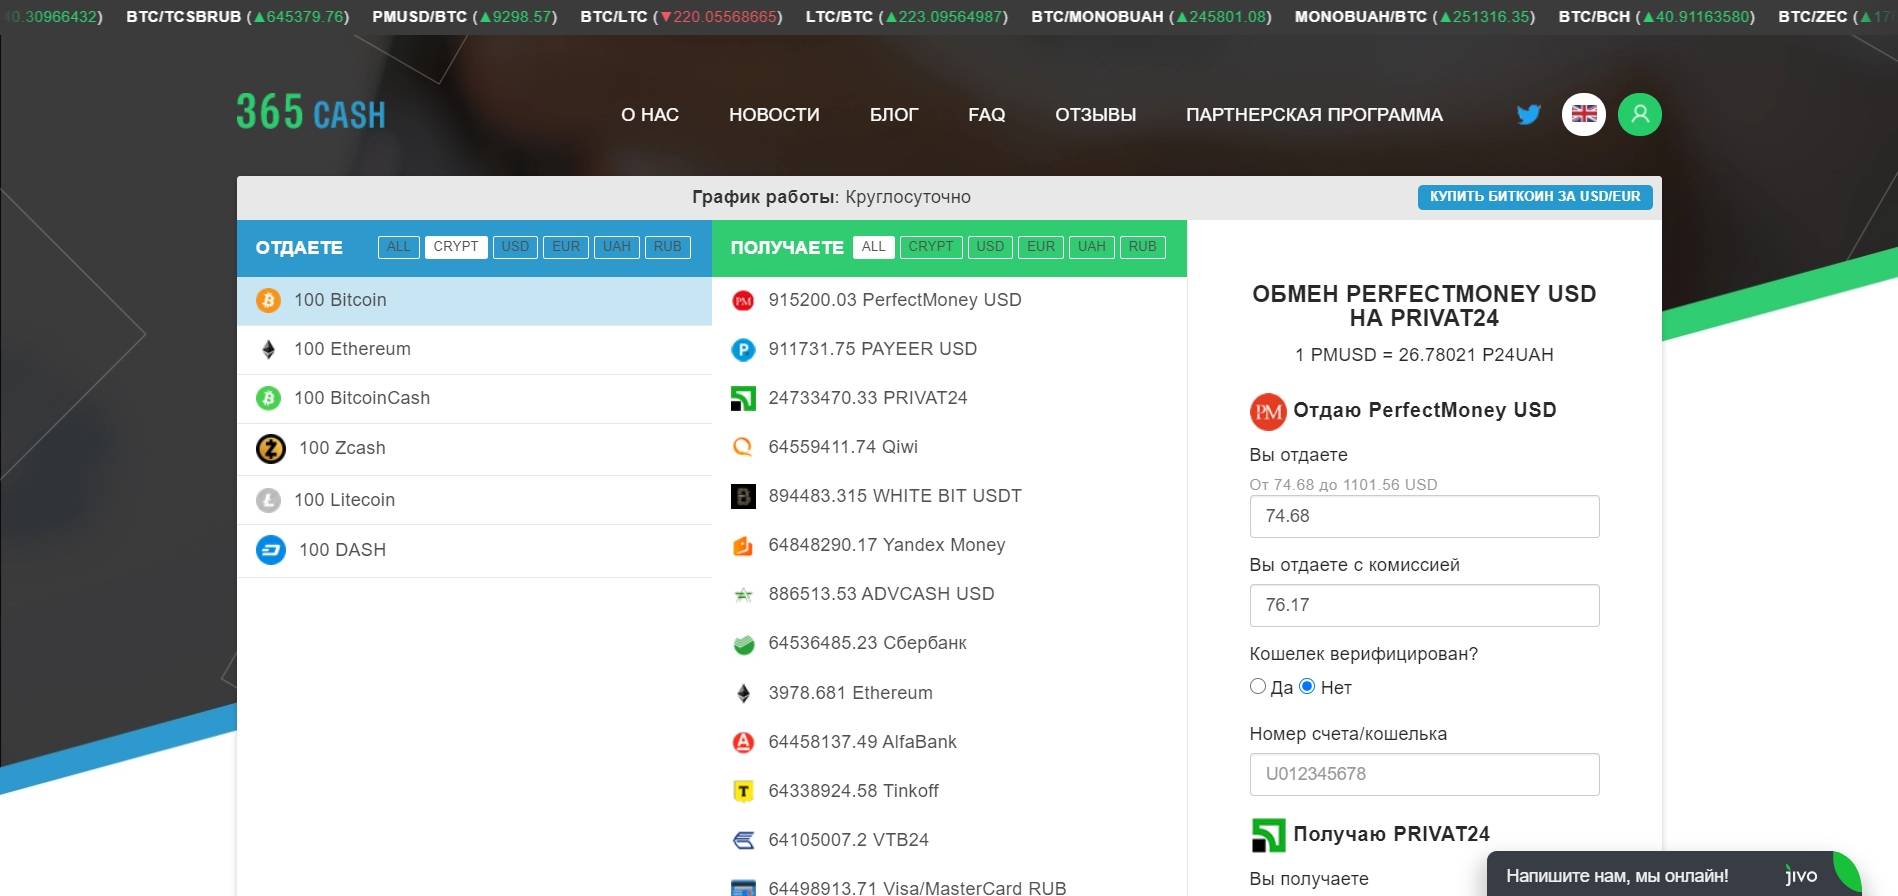Image resolution: width=1898 pixels, height=896 pixels.
Task: Click the BitcoinCash green icon
Action: click(268, 398)
